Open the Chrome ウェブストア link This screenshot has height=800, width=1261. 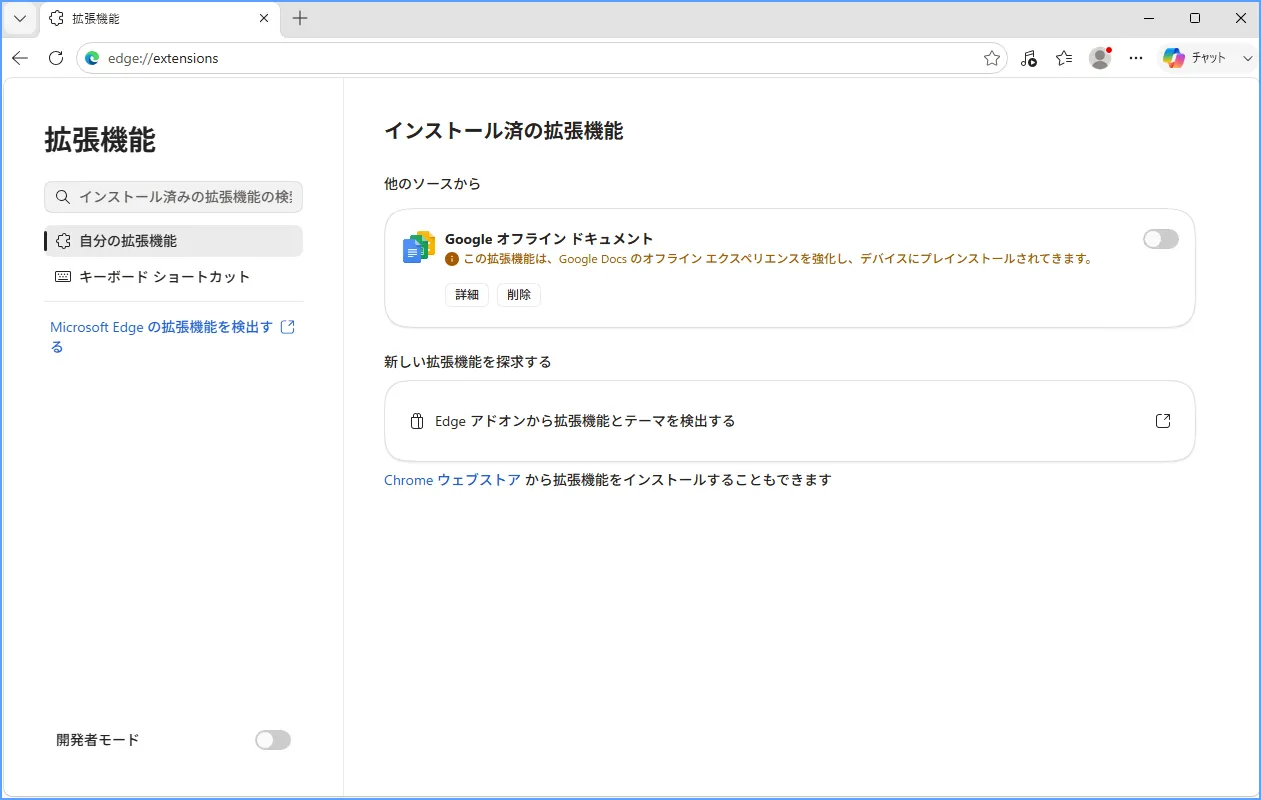tap(452, 480)
